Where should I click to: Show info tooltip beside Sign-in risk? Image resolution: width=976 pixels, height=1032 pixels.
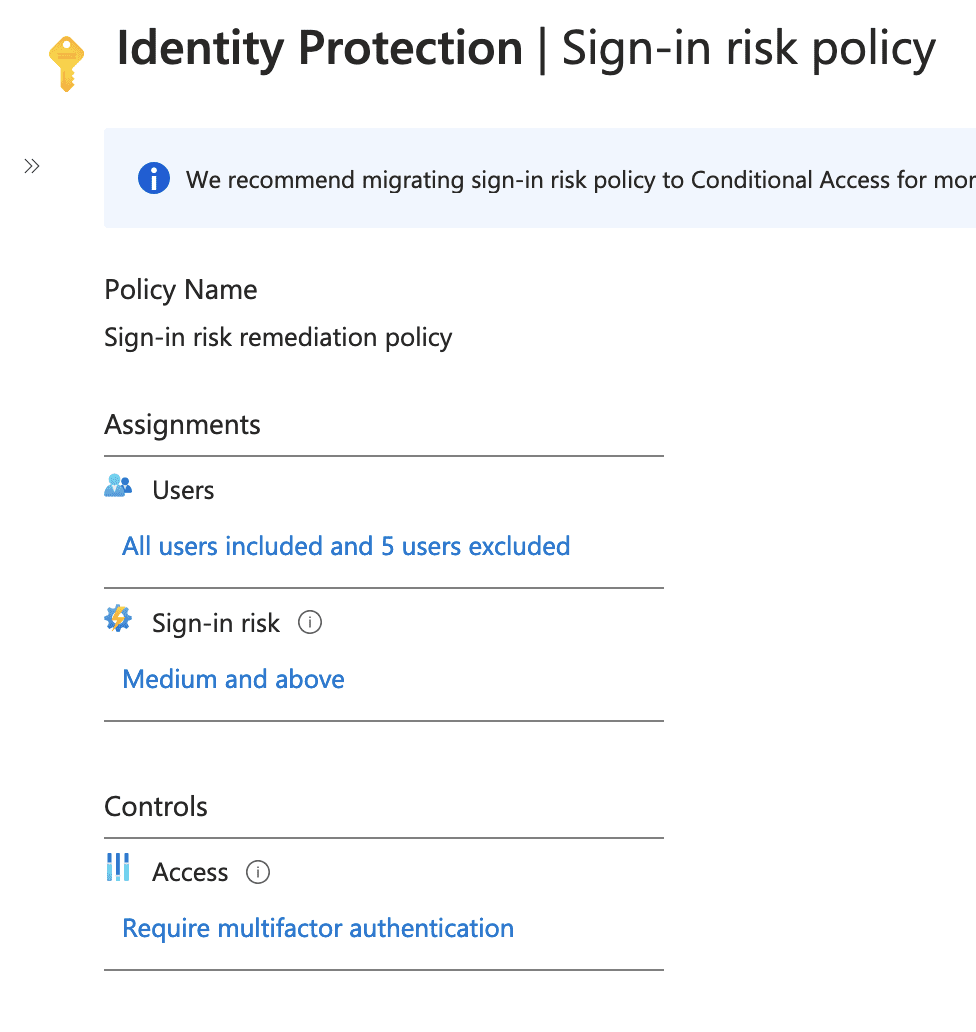point(310,623)
